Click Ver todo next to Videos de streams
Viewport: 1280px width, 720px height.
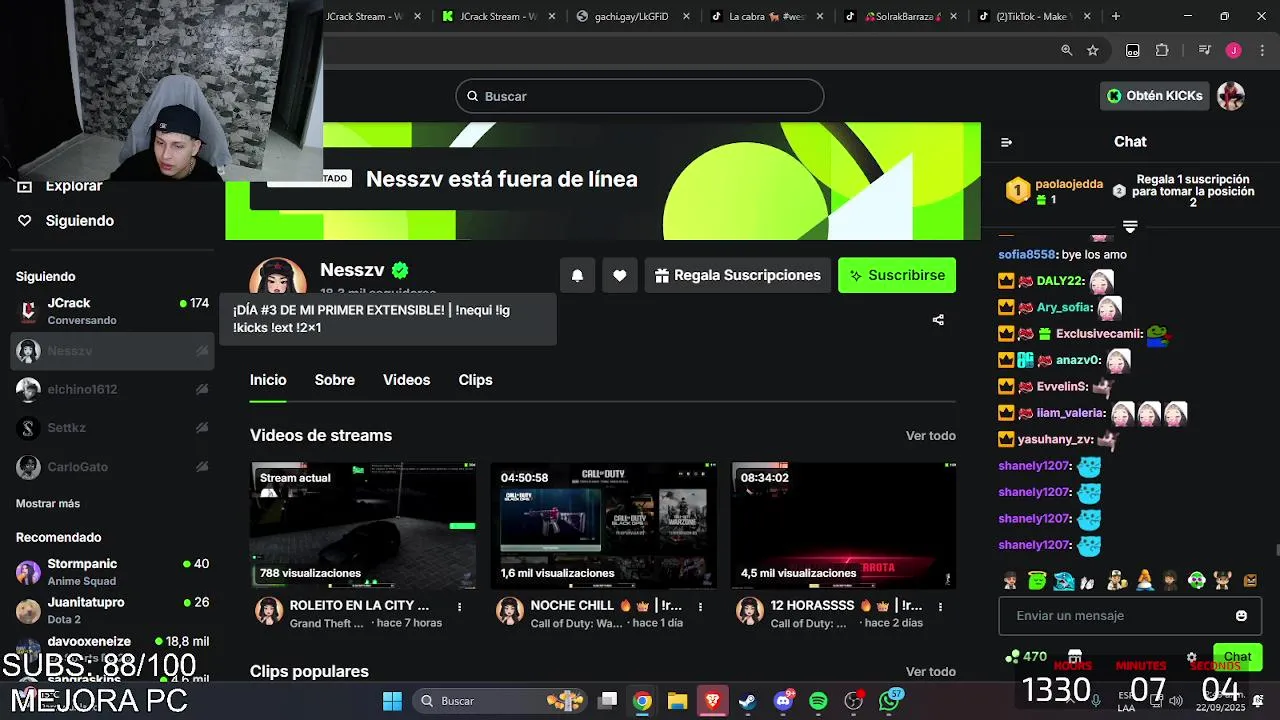pyautogui.click(x=931, y=436)
